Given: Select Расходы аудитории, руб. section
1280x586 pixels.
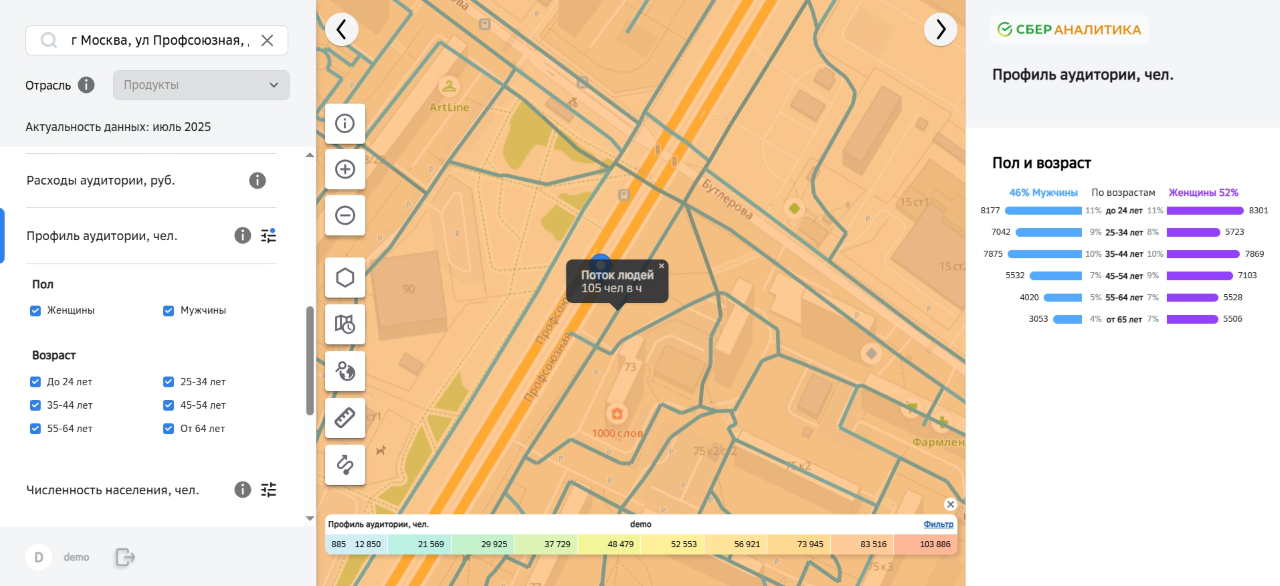Looking at the screenshot, I should pyautogui.click(x=101, y=181).
